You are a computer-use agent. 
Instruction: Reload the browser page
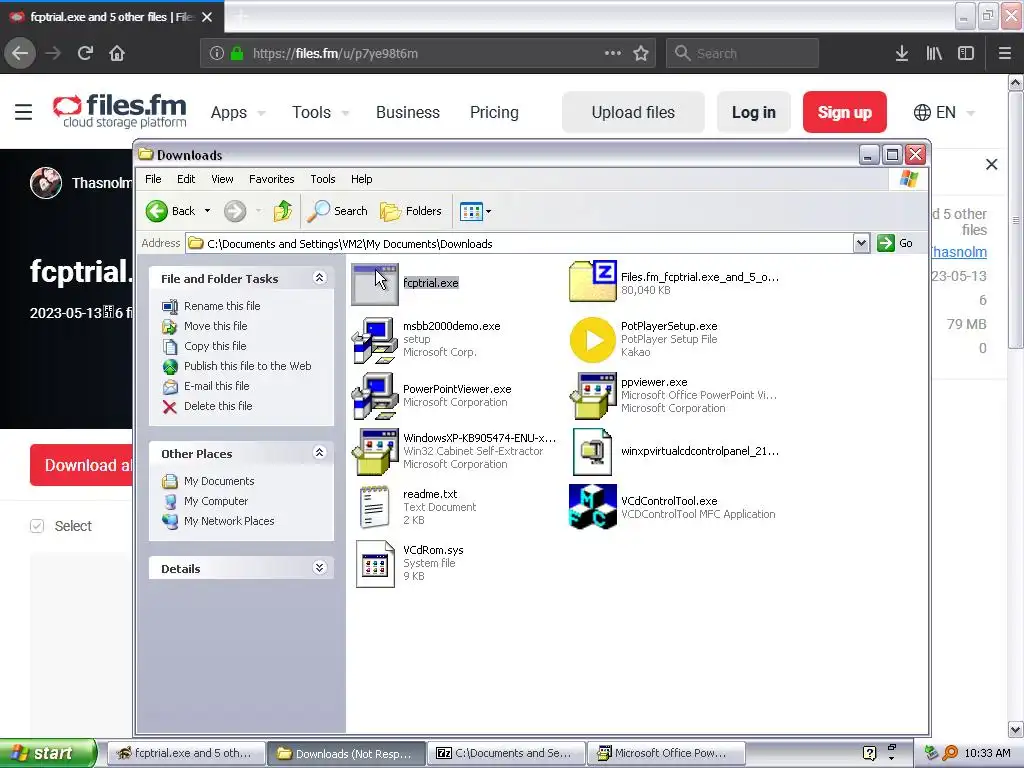coord(85,53)
